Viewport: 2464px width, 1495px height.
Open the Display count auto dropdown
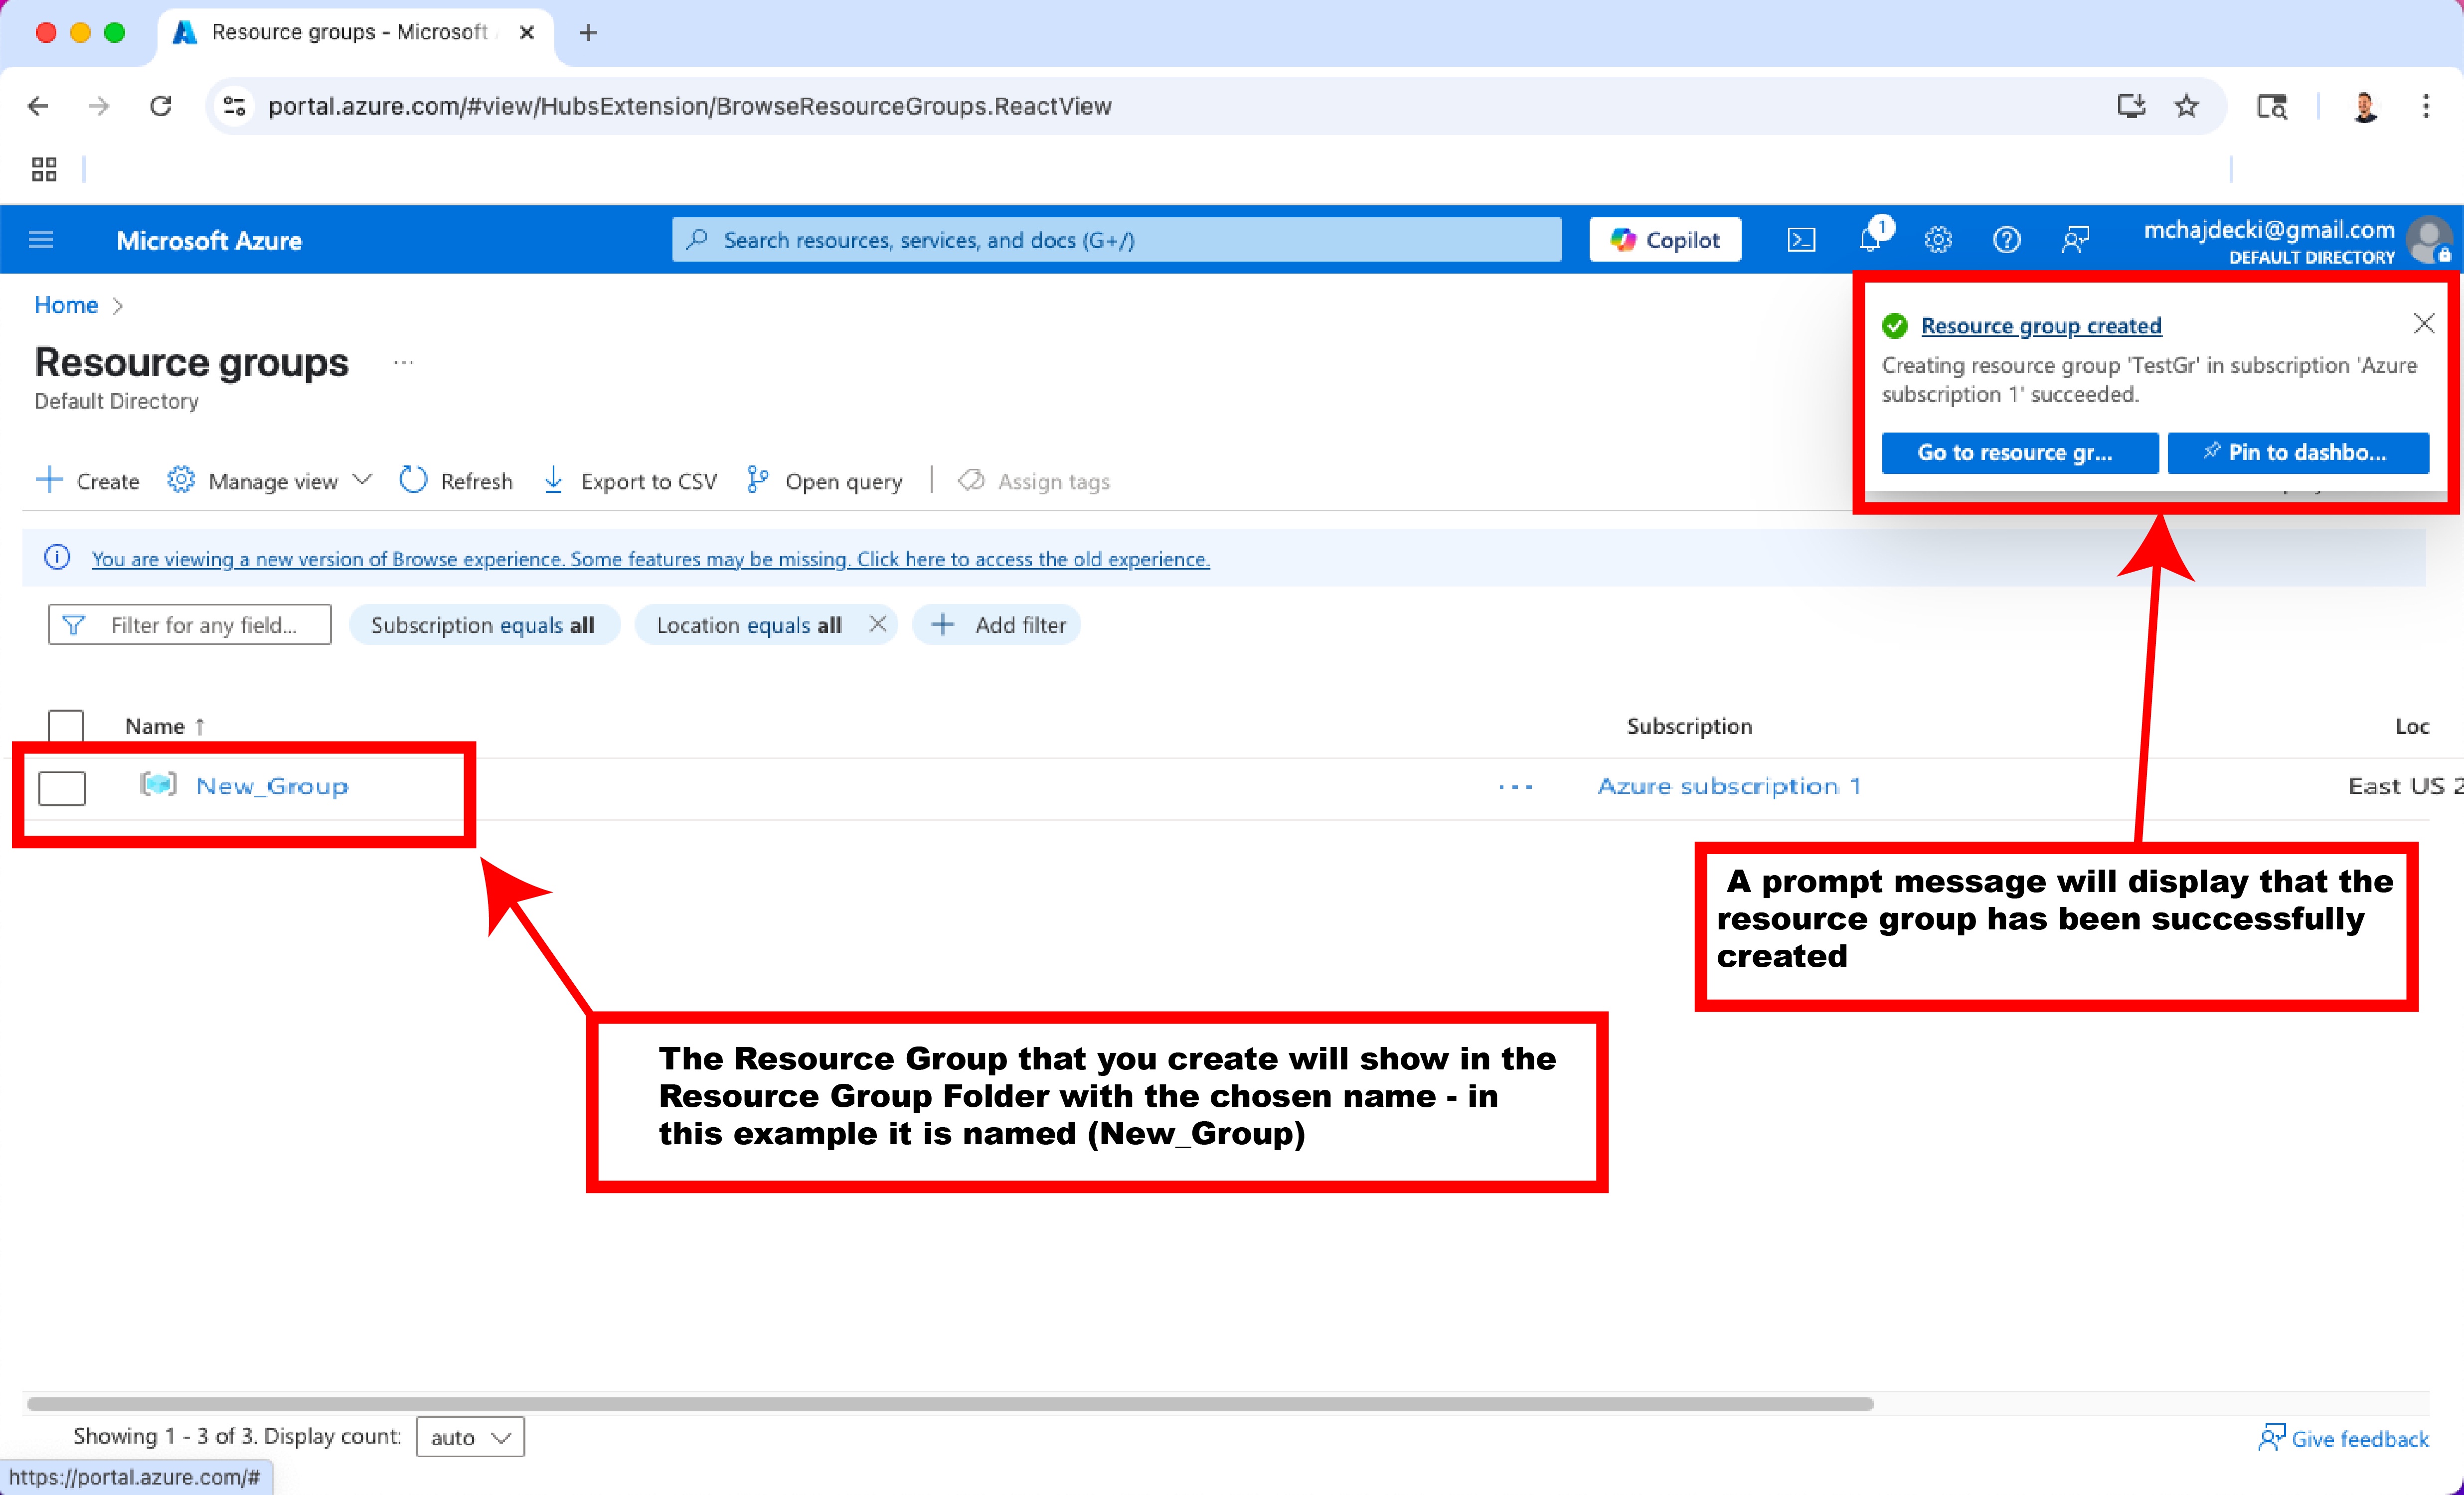click(x=470, y=1437)
